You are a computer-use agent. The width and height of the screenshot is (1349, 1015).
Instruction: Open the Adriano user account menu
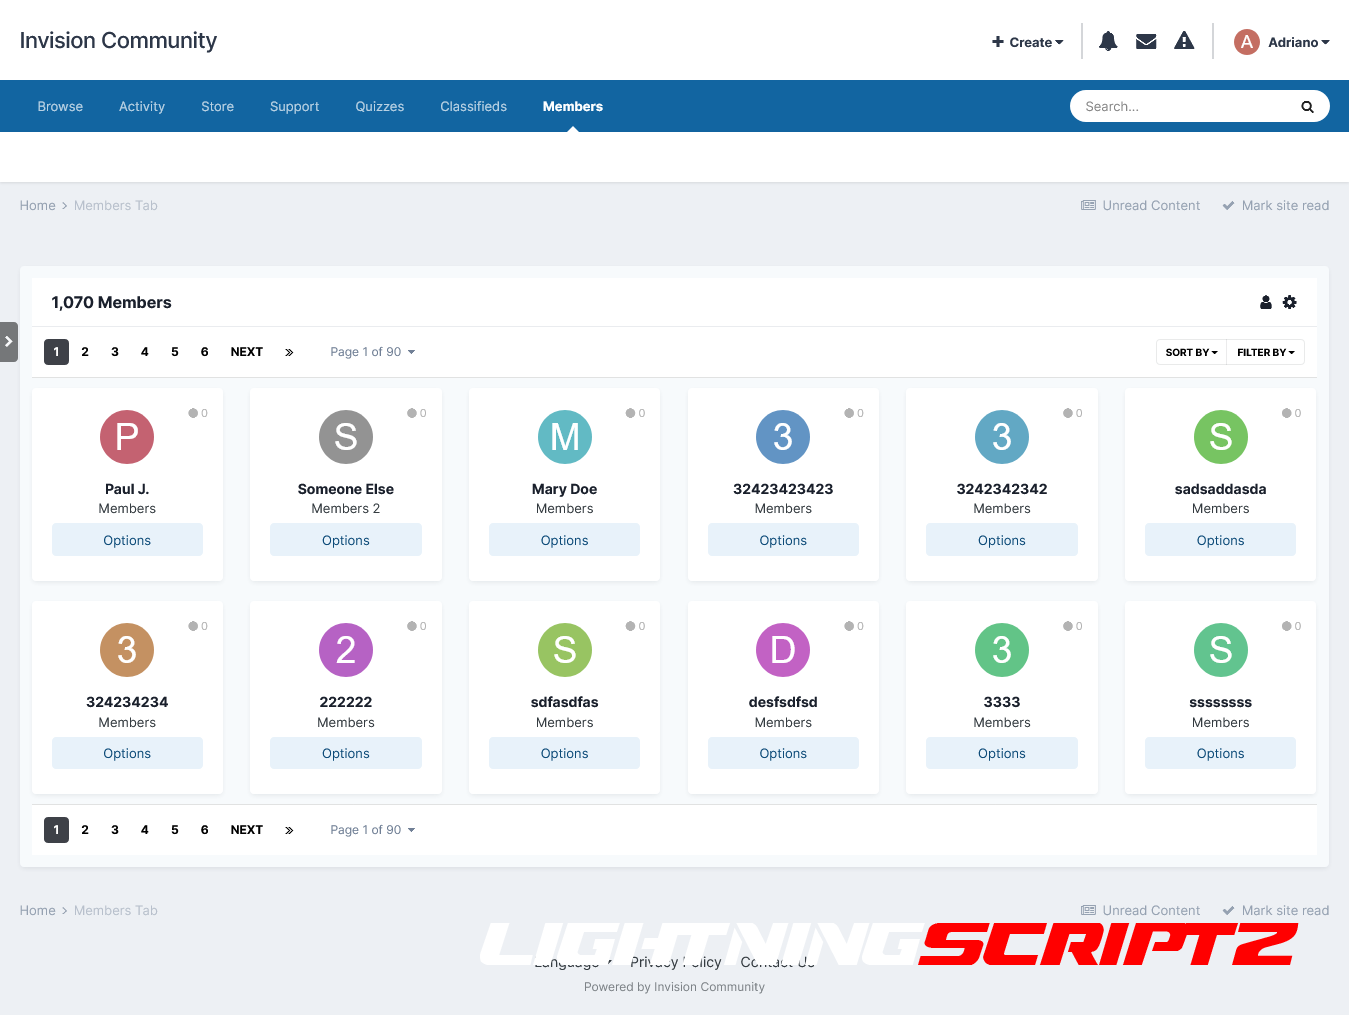(1282, 42)
